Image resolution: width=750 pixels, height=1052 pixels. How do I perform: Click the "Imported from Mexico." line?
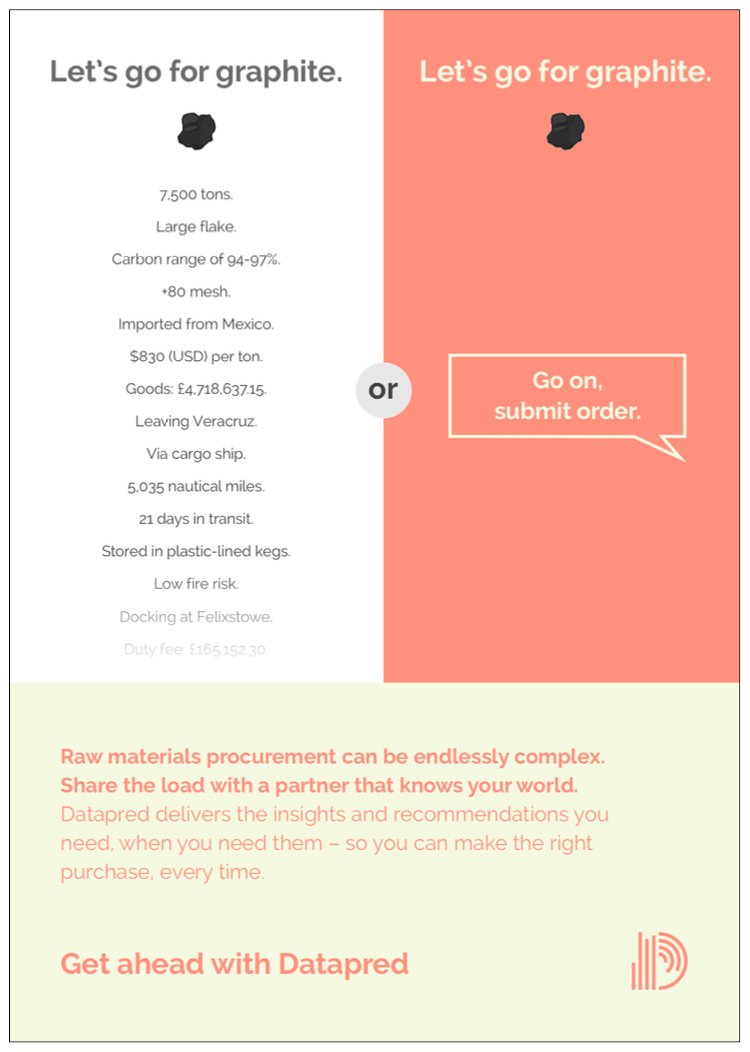tap(196, 324)
